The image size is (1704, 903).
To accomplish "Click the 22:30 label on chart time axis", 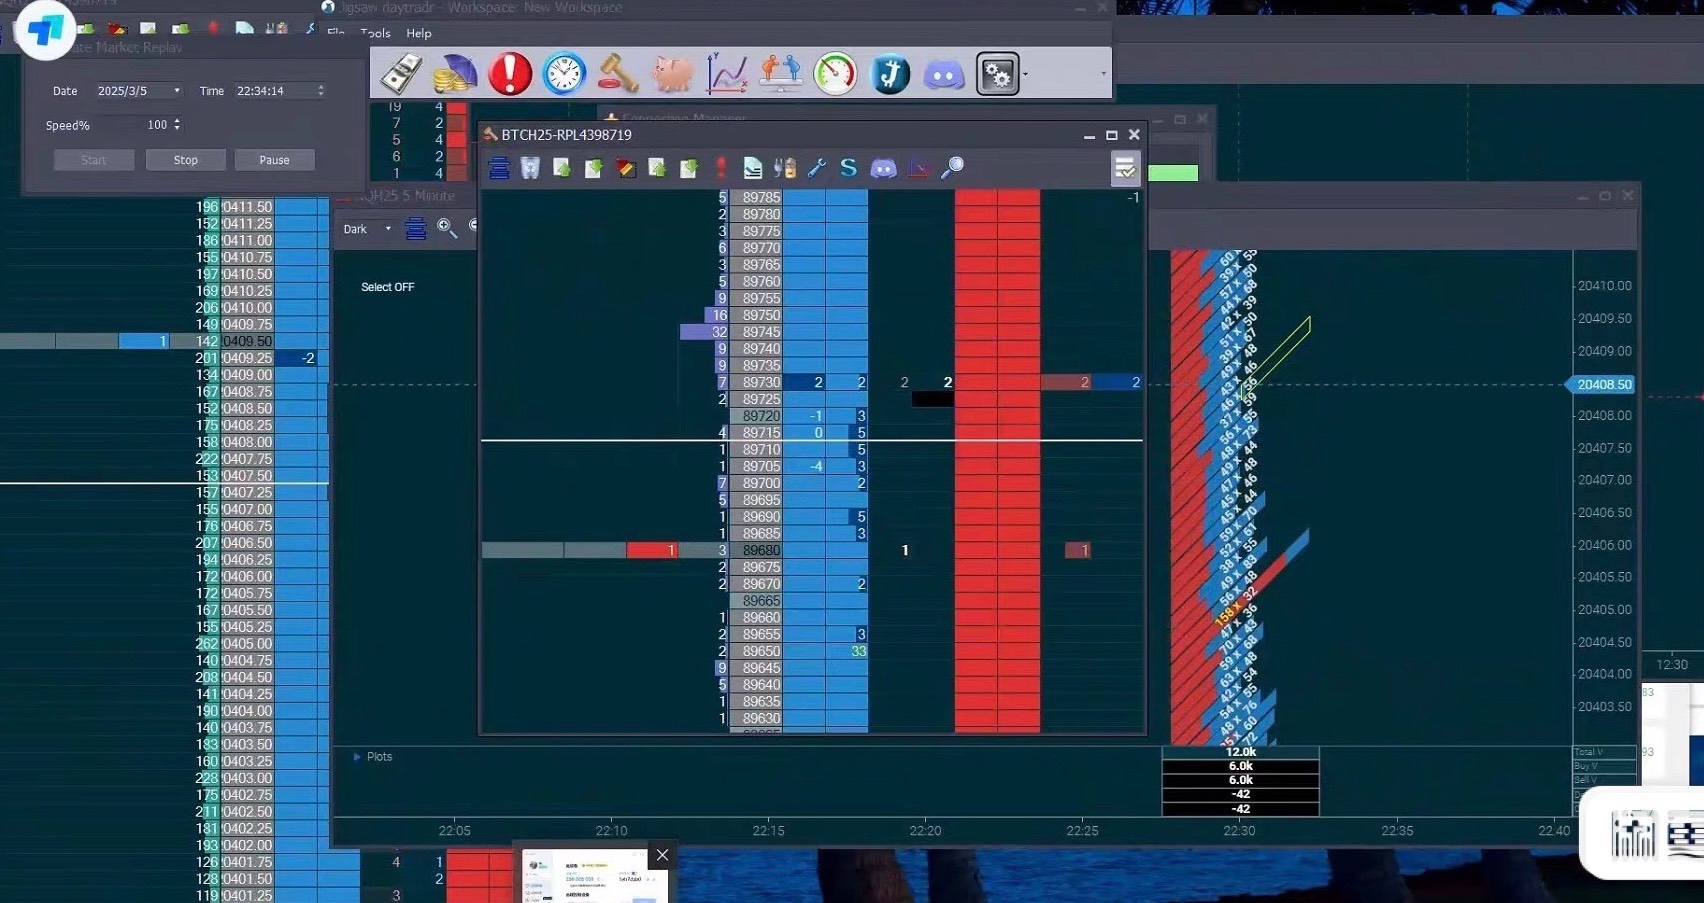I will pos(1239,831).
